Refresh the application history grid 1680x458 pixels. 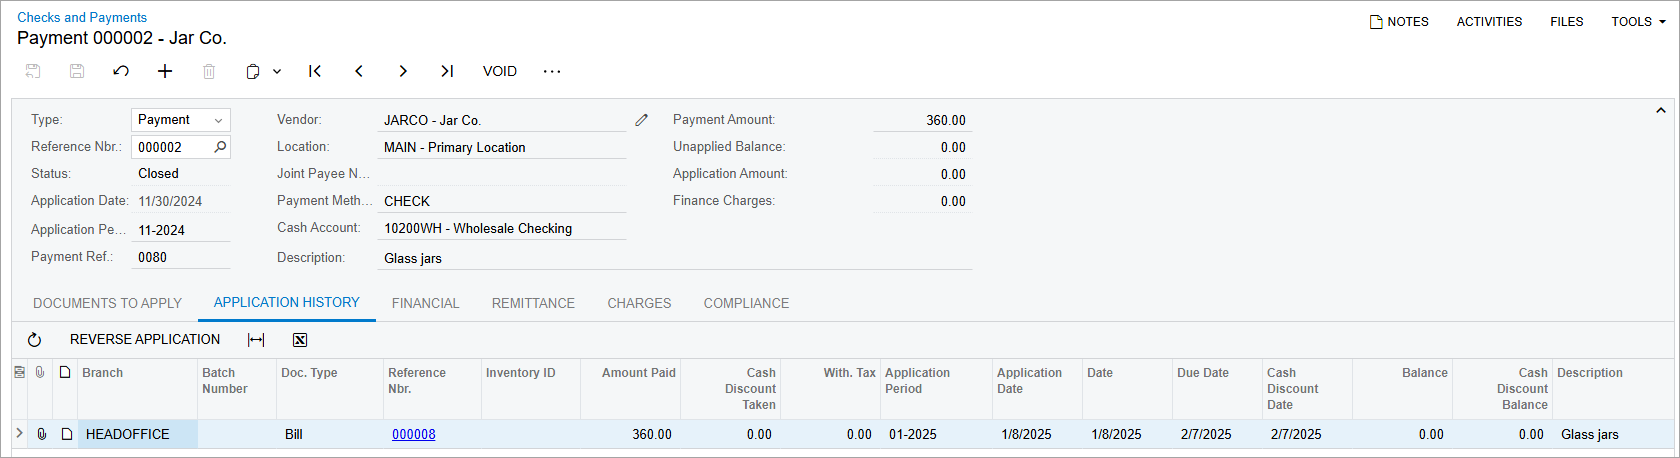(x=34, y=340)
